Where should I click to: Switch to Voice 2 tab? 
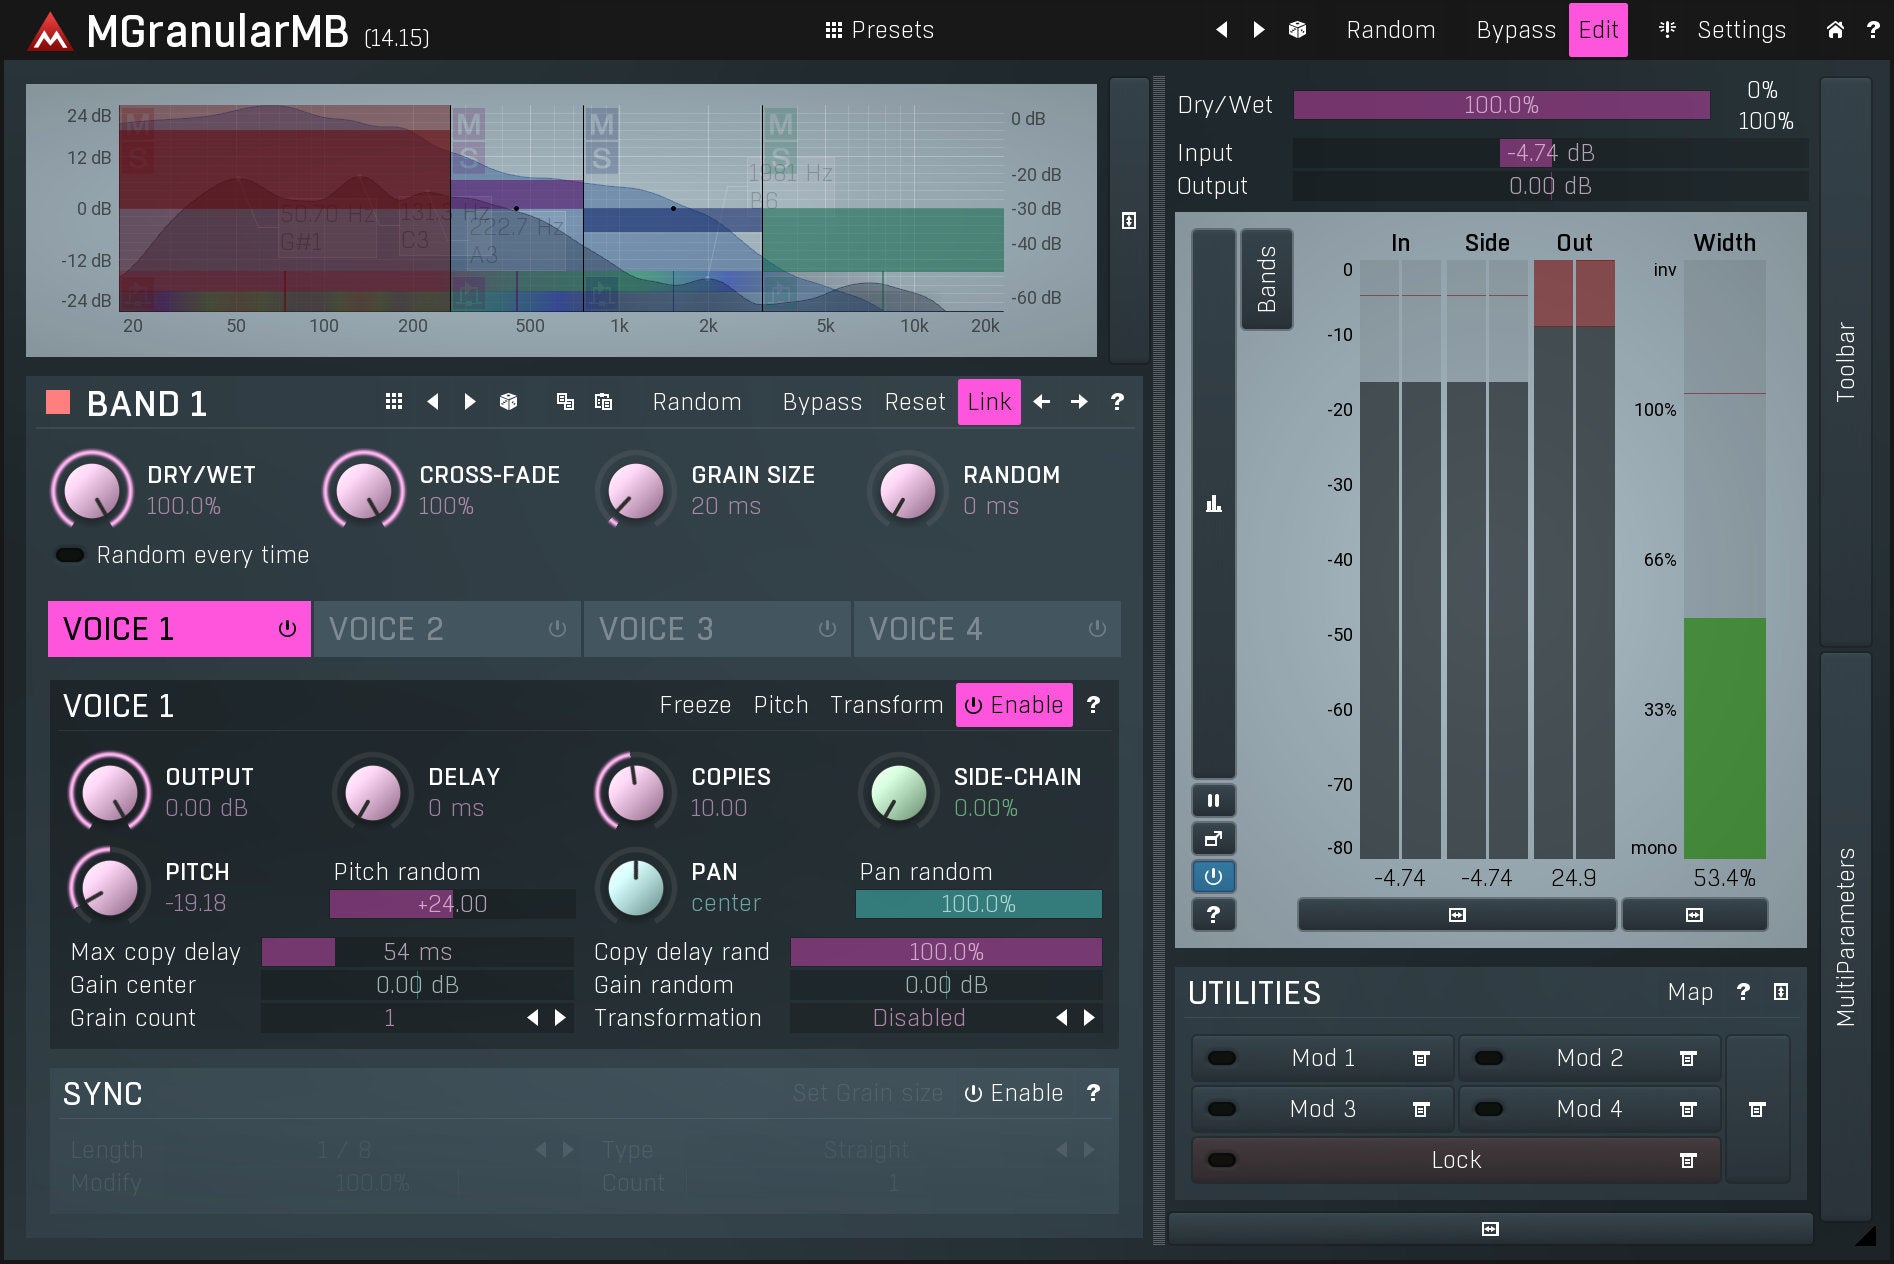446,629
